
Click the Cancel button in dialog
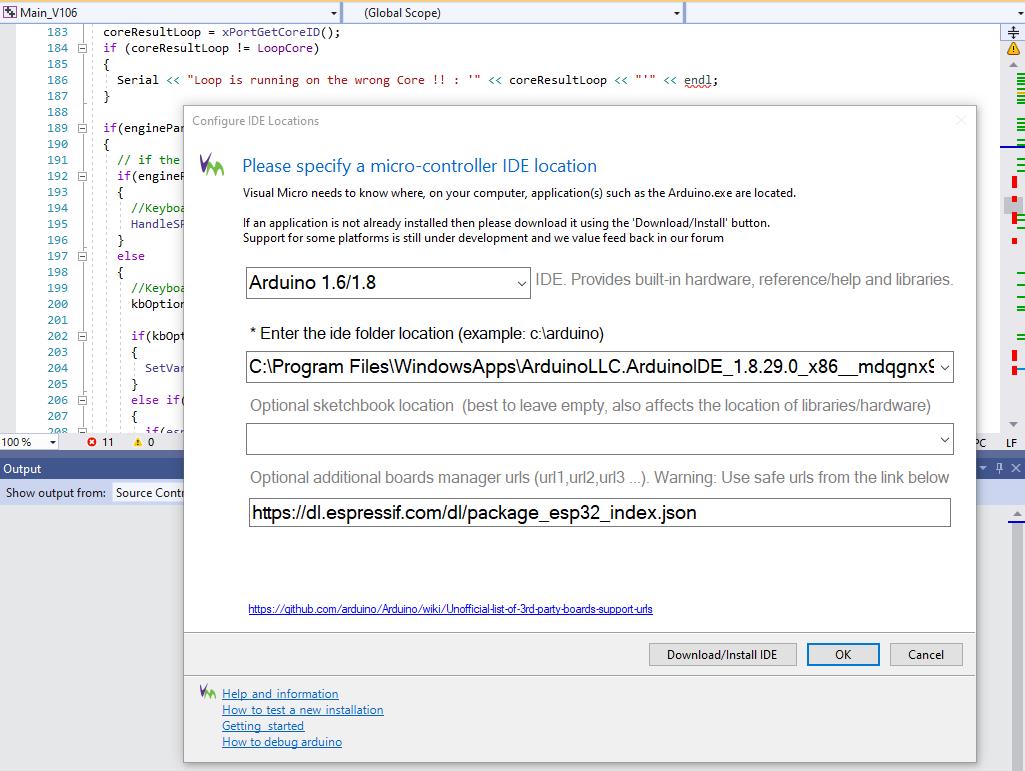tap(926, 655)
